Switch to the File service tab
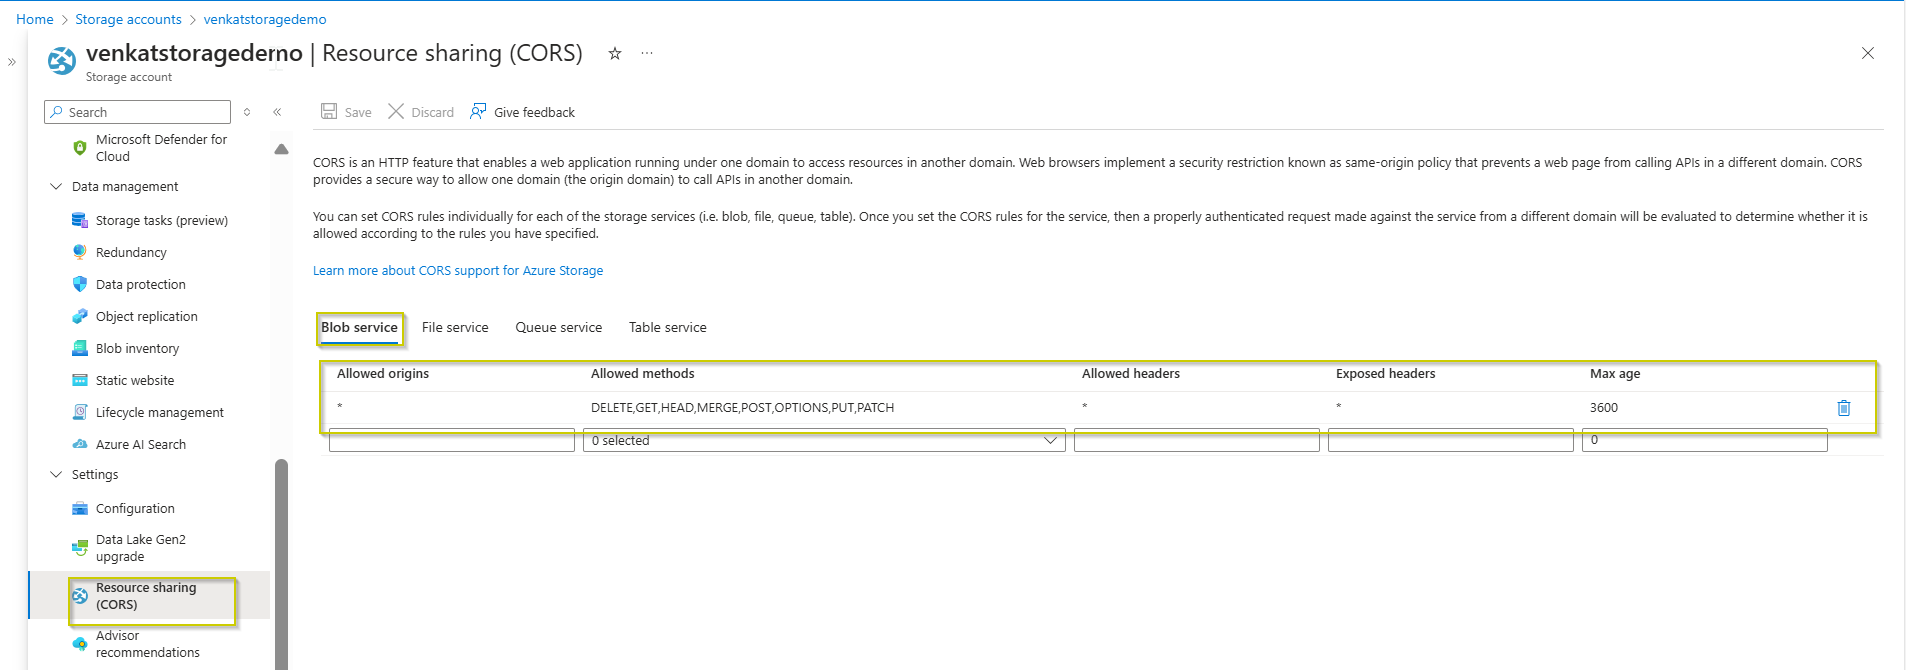This screenshot has height=670, width=1906. pos(455,327)
